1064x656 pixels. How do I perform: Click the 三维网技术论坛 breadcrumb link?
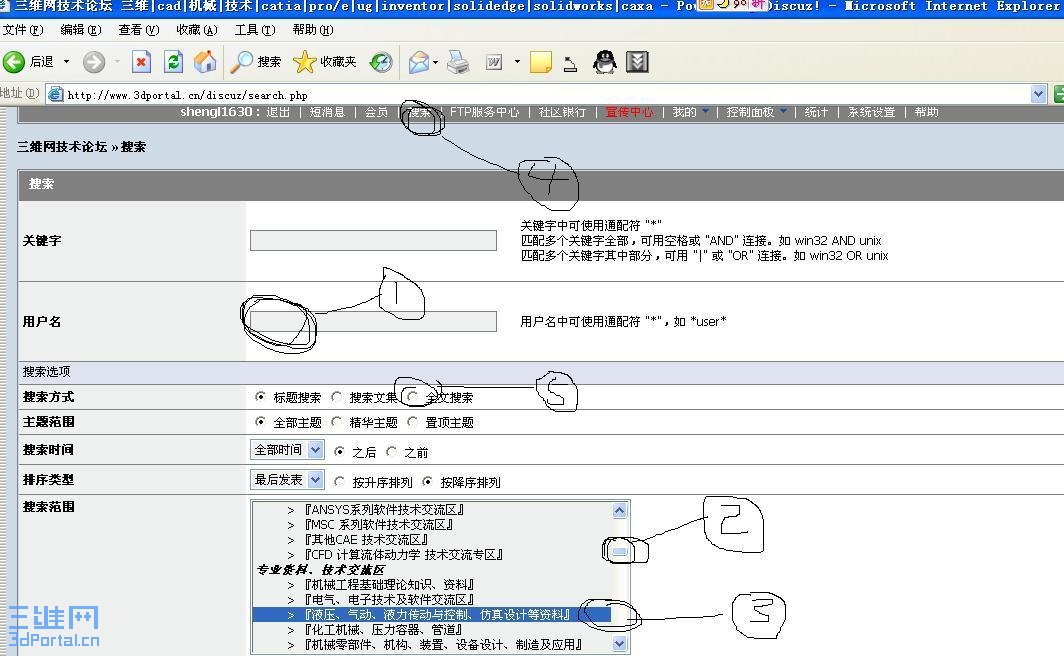(x=62, y=147)
